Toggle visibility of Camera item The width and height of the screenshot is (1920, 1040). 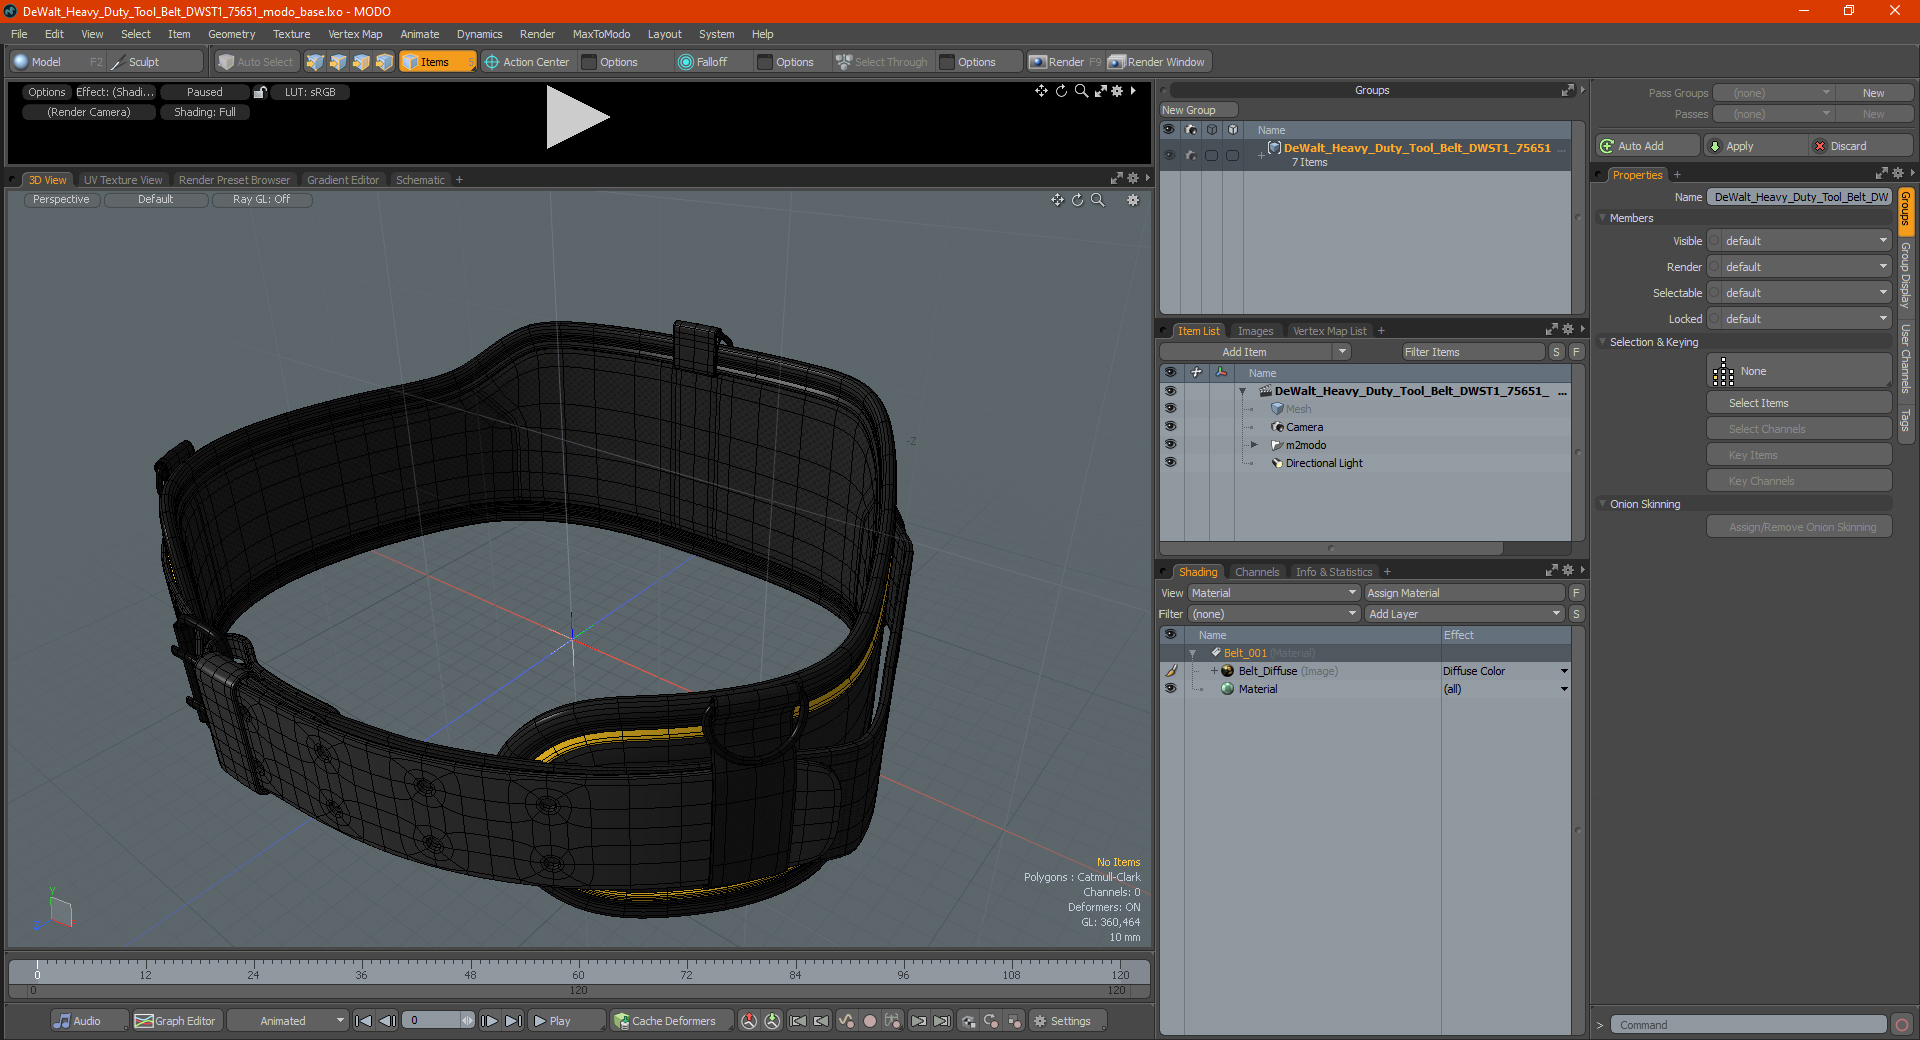(1170, 427)
